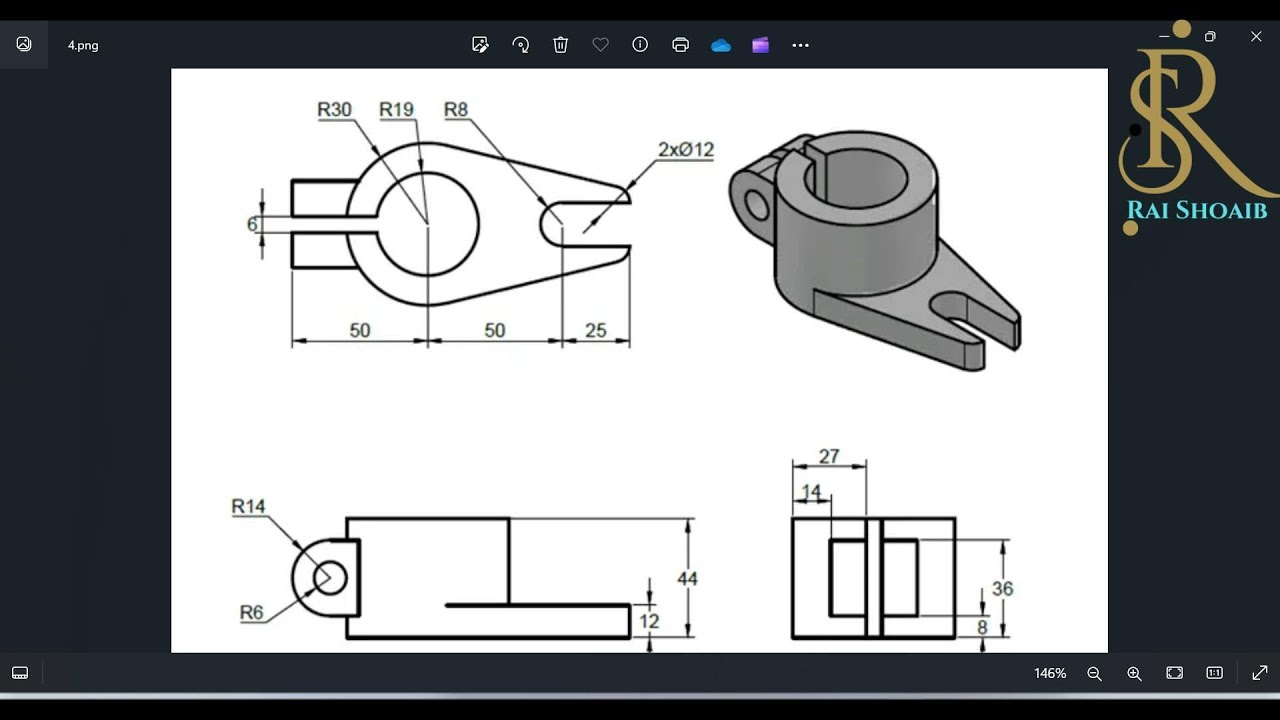Click the isometric 3D part rendering

(875, 250)
